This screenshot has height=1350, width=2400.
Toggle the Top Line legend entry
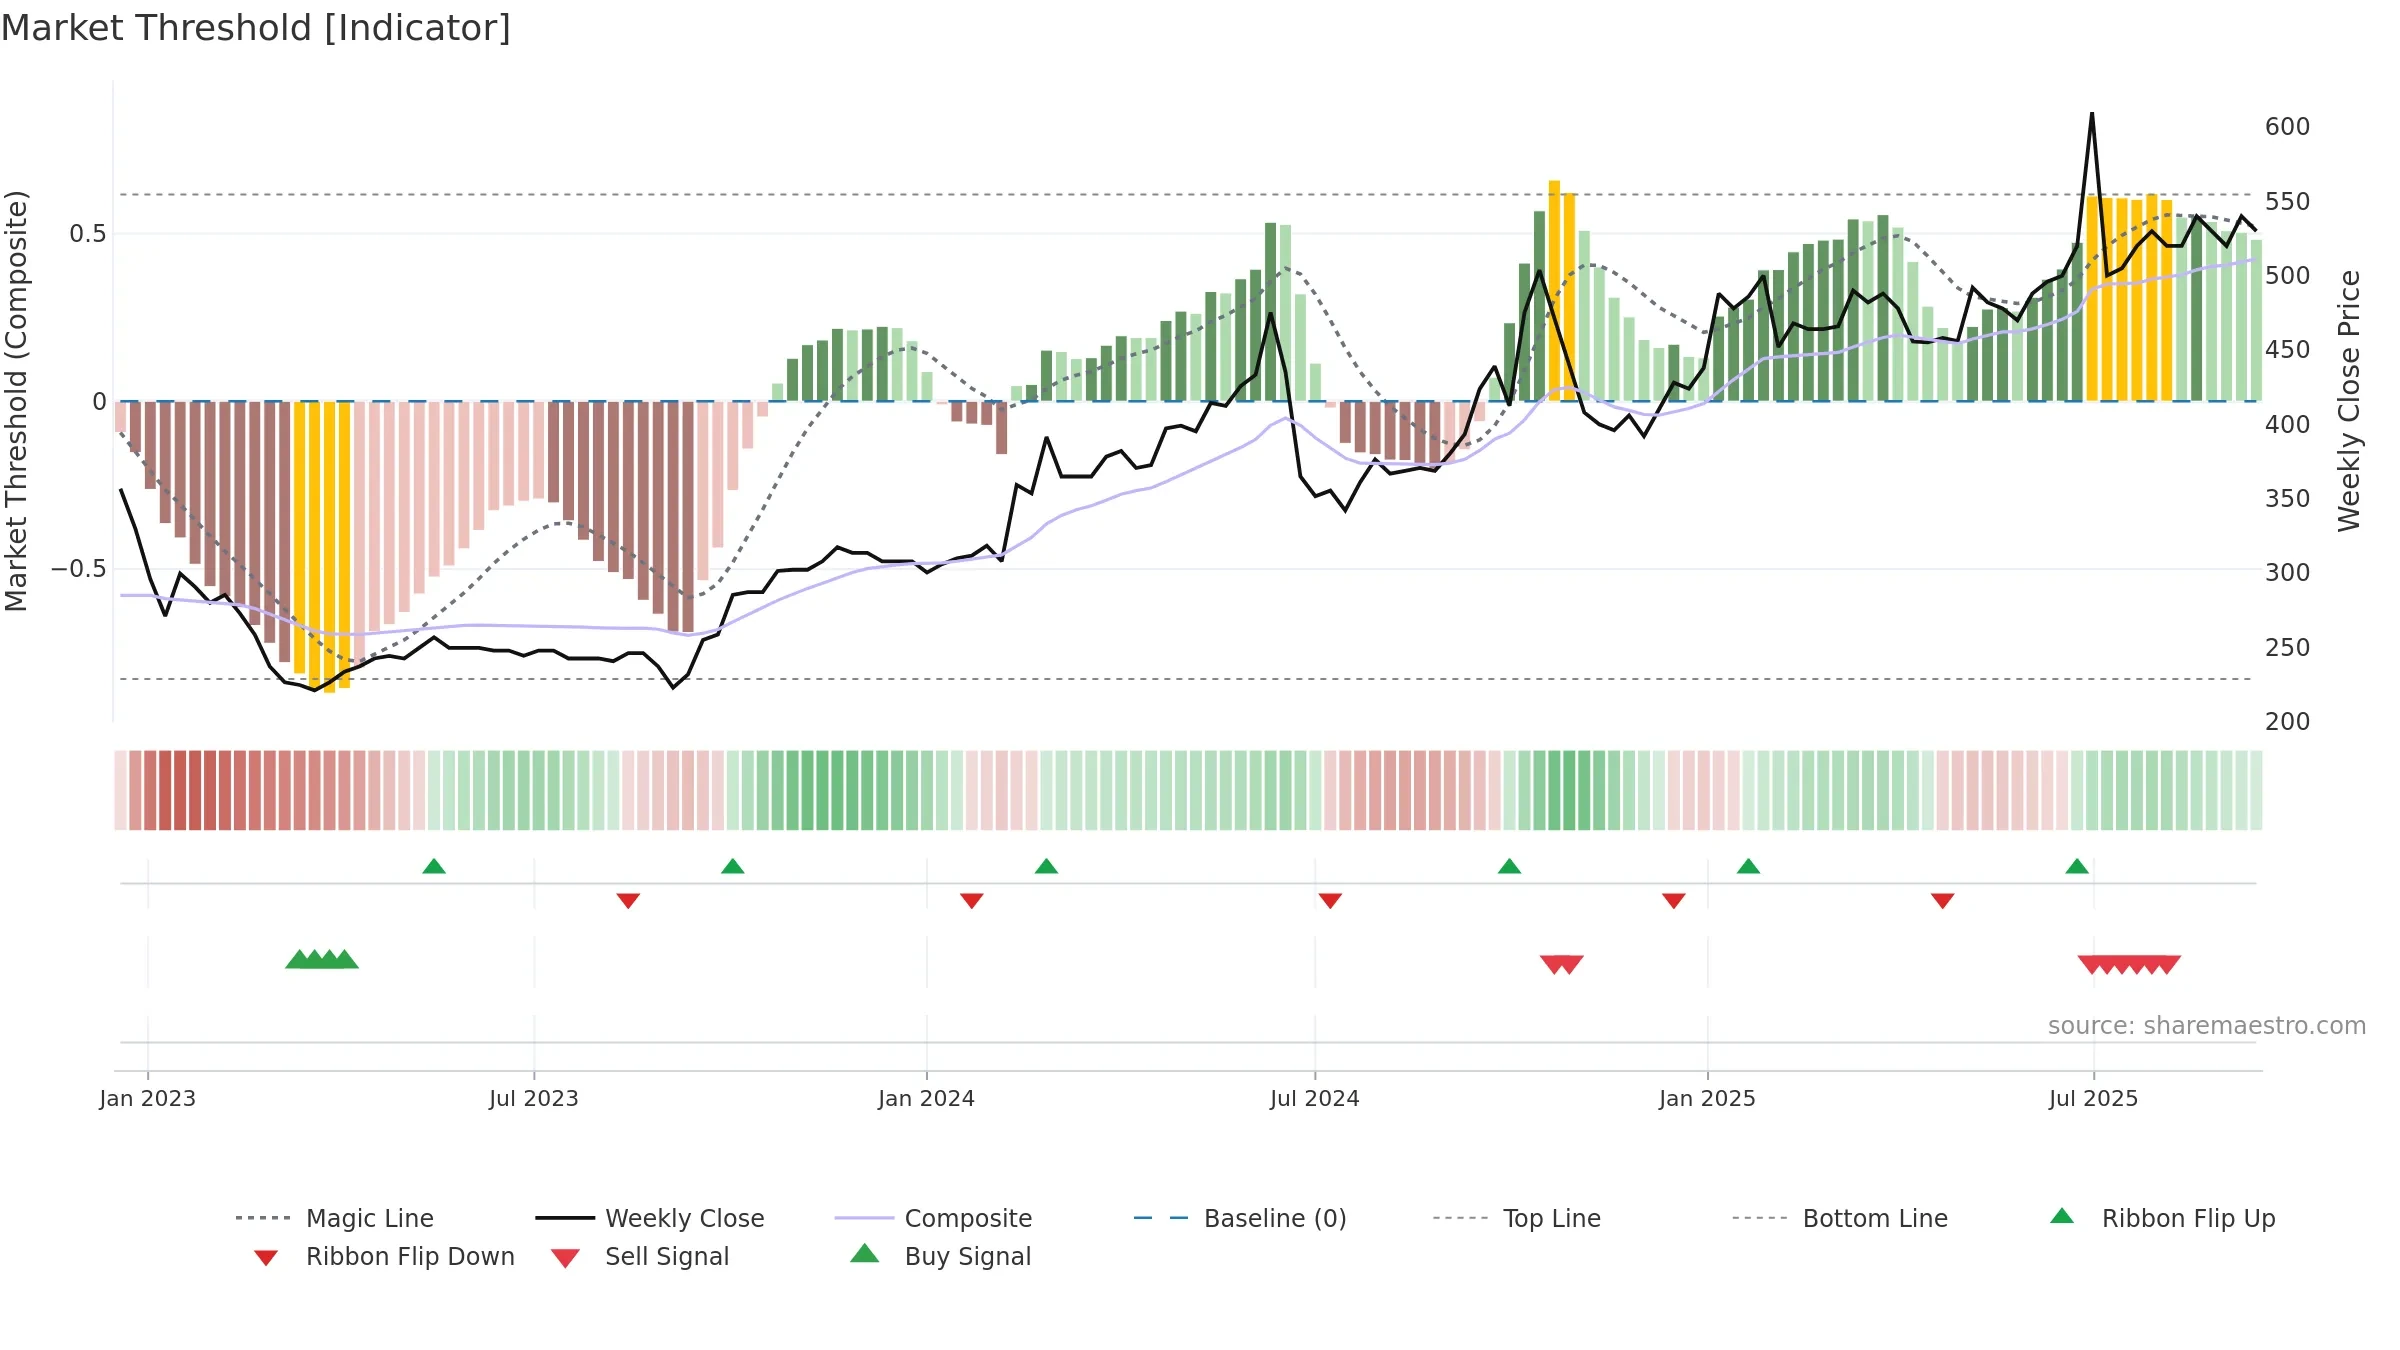tap(1516, 1218)
